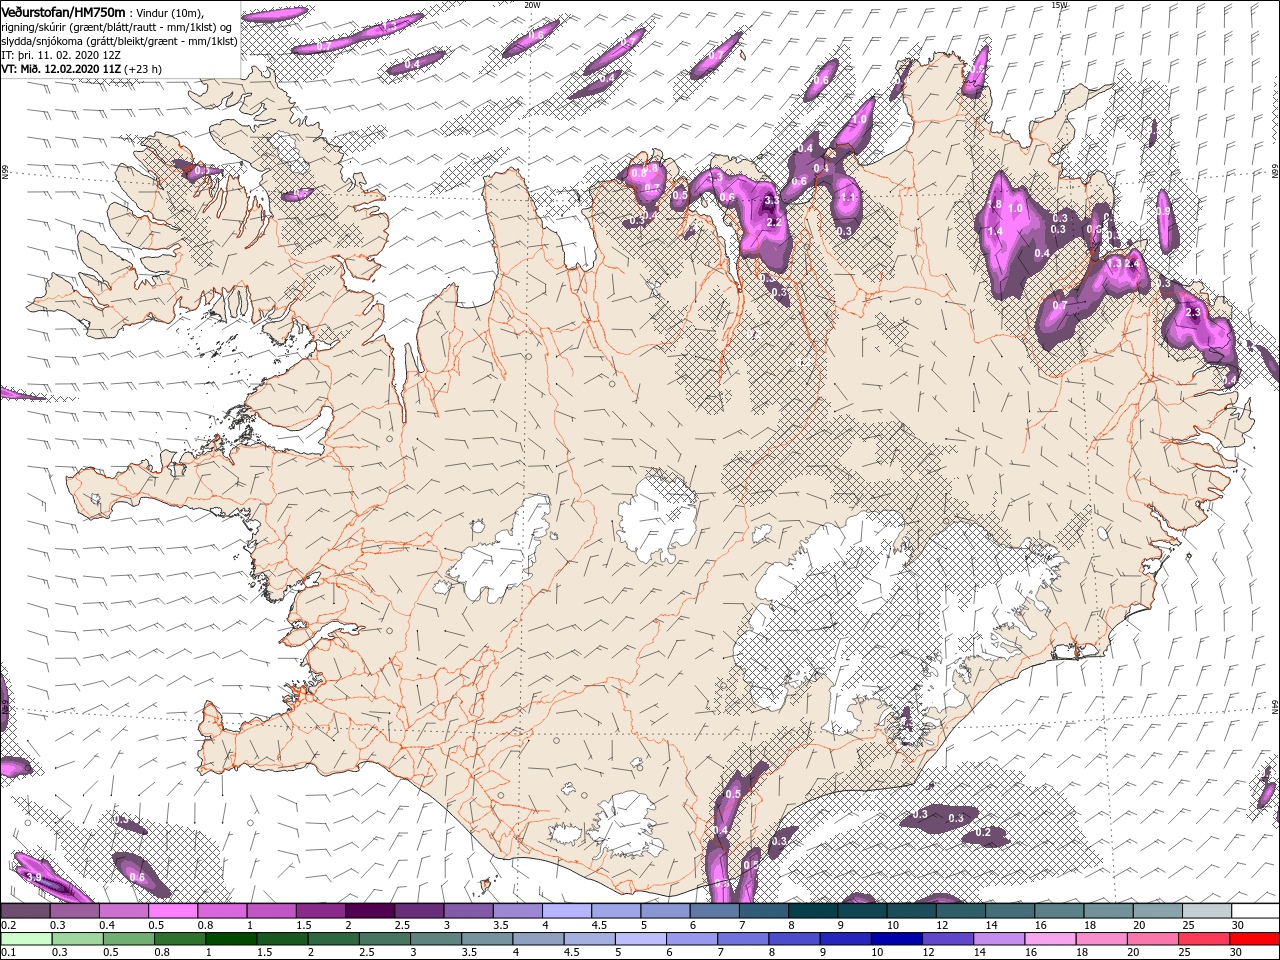
Task: Click the '1.4' snowfall value on the map
Action: point(995,231)
